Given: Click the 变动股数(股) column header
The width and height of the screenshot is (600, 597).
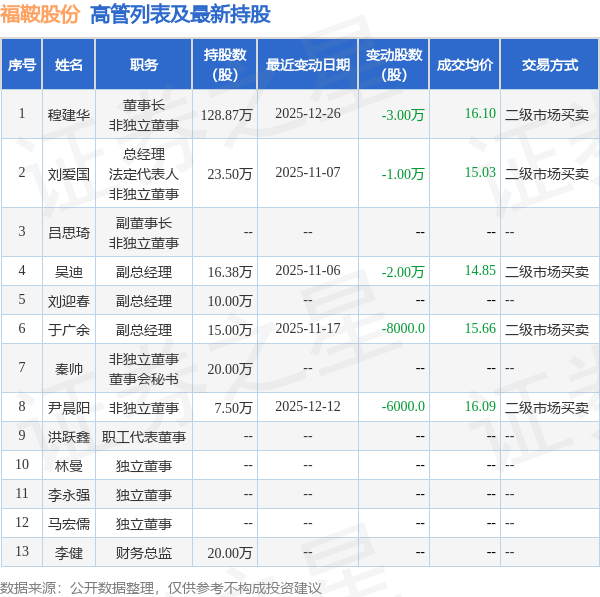Looking at the screenshot, I should coord(394,64).
